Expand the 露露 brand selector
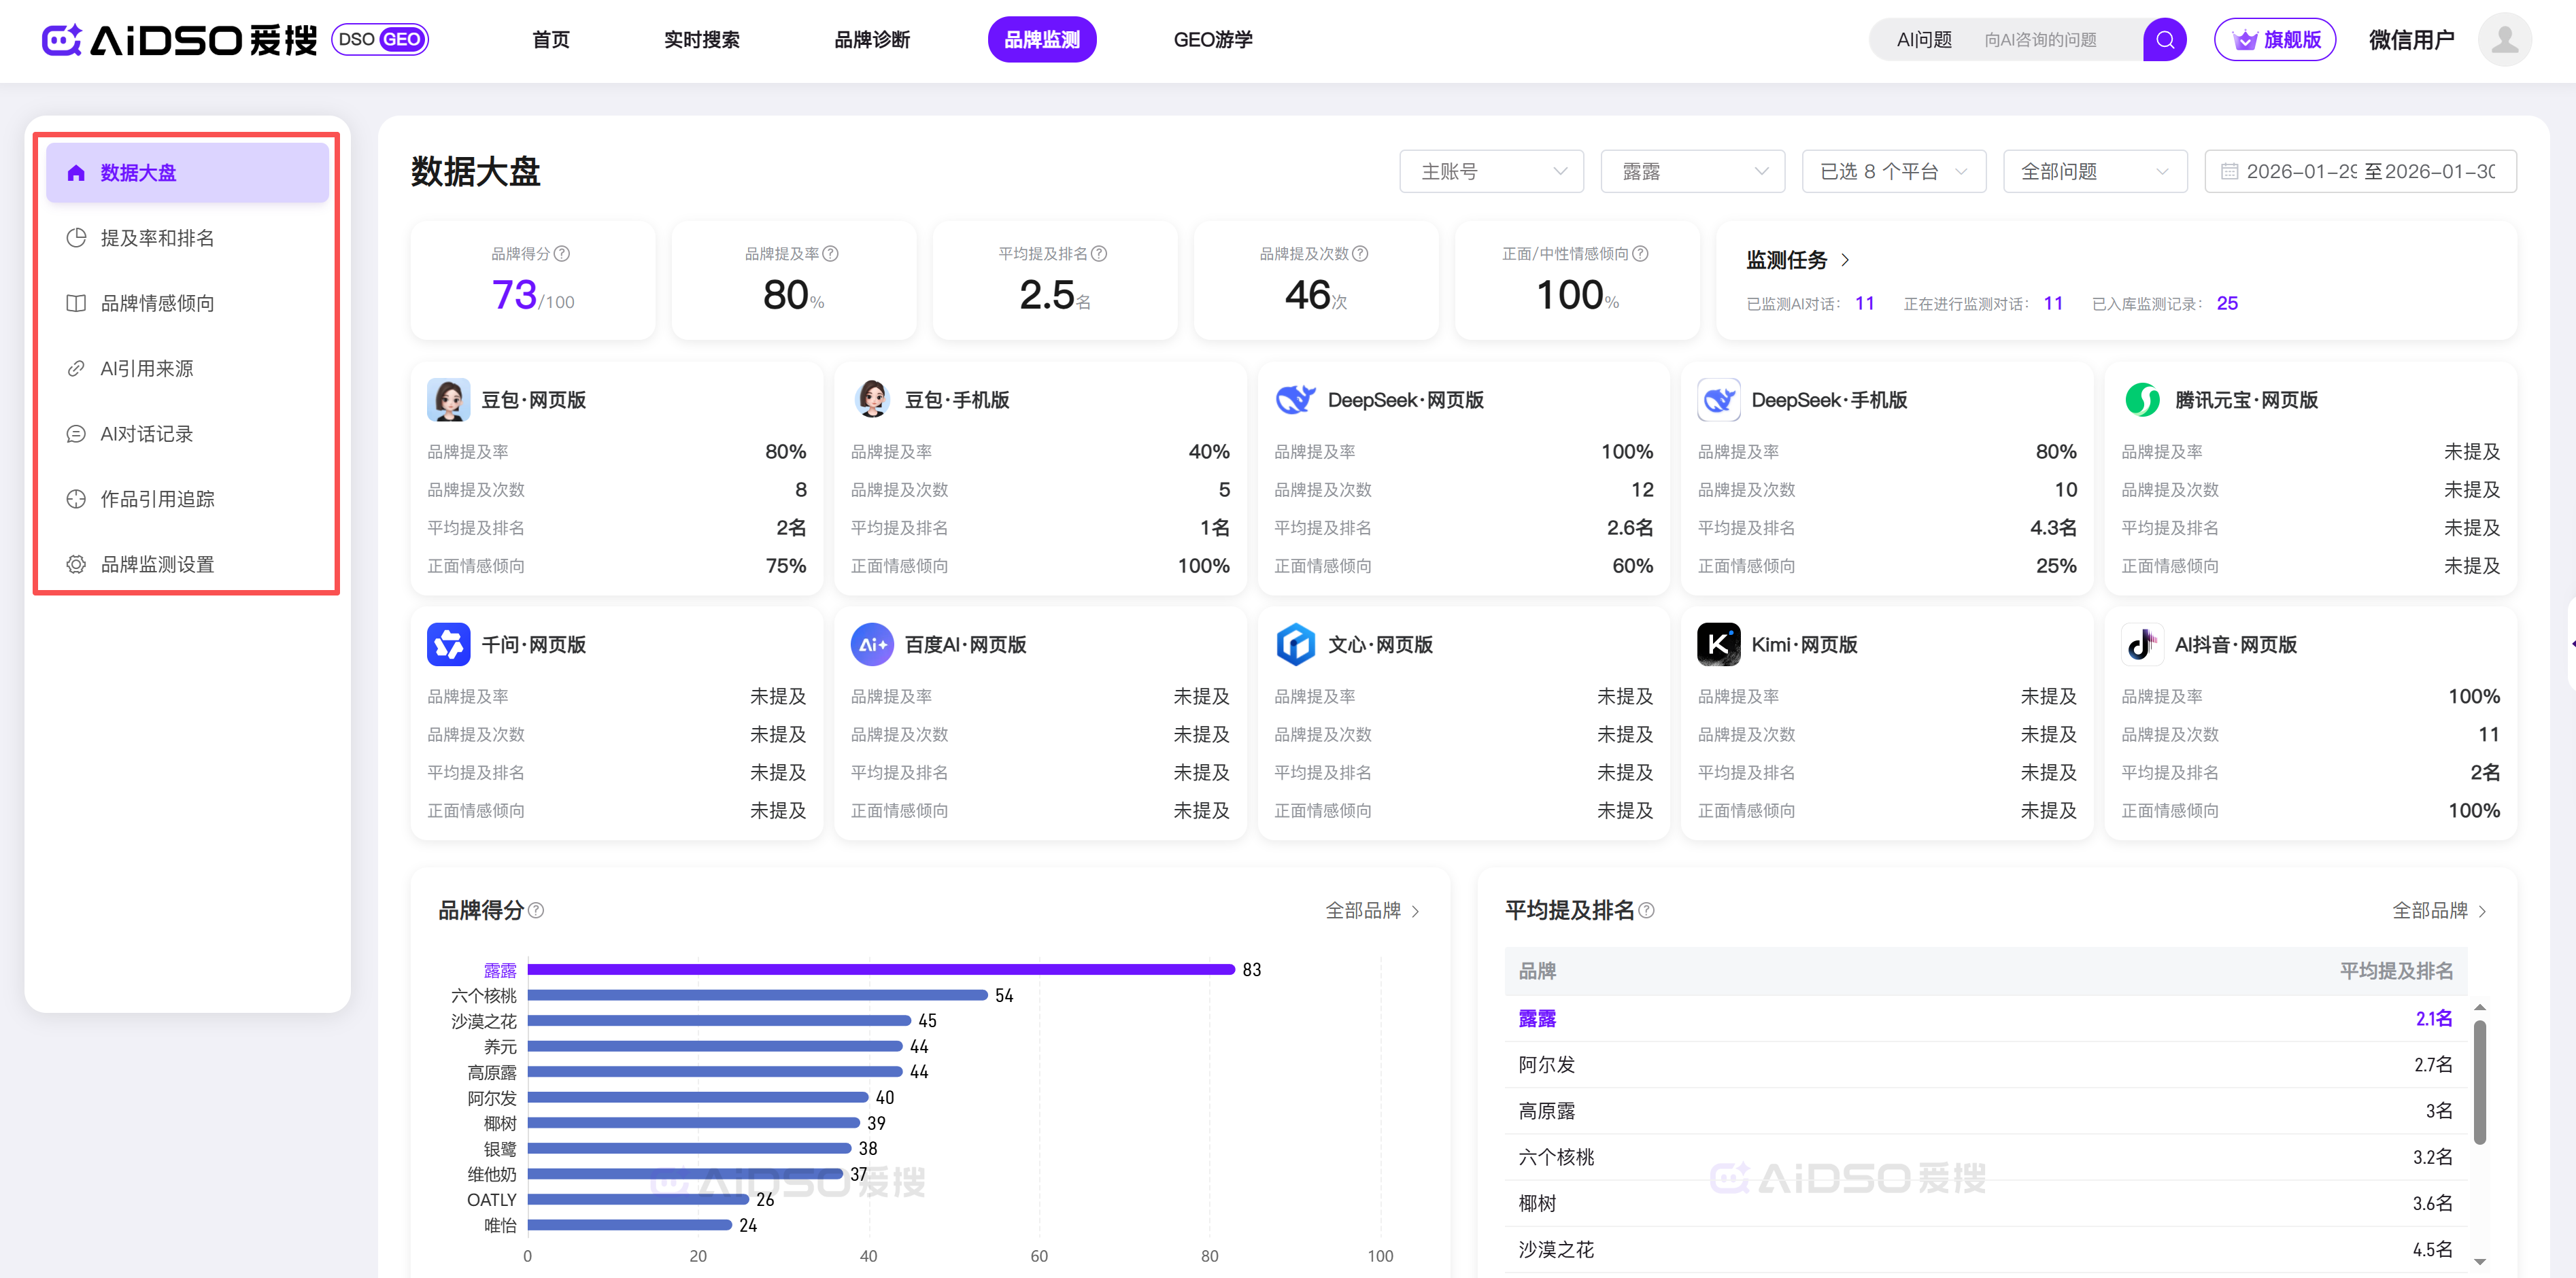The height and width of the screenshot is (1278, 2576). pyautogui.click(x=1692, y=172)
